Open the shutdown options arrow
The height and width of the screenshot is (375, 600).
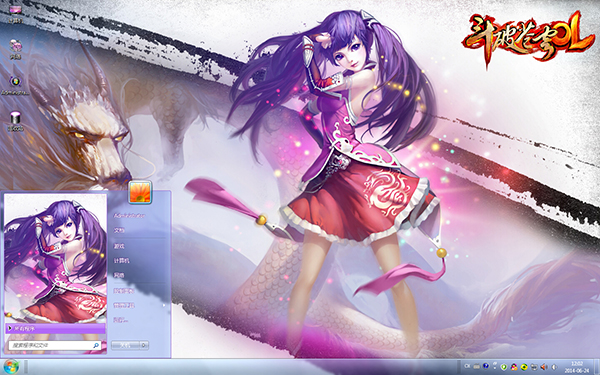click(144, 345)
